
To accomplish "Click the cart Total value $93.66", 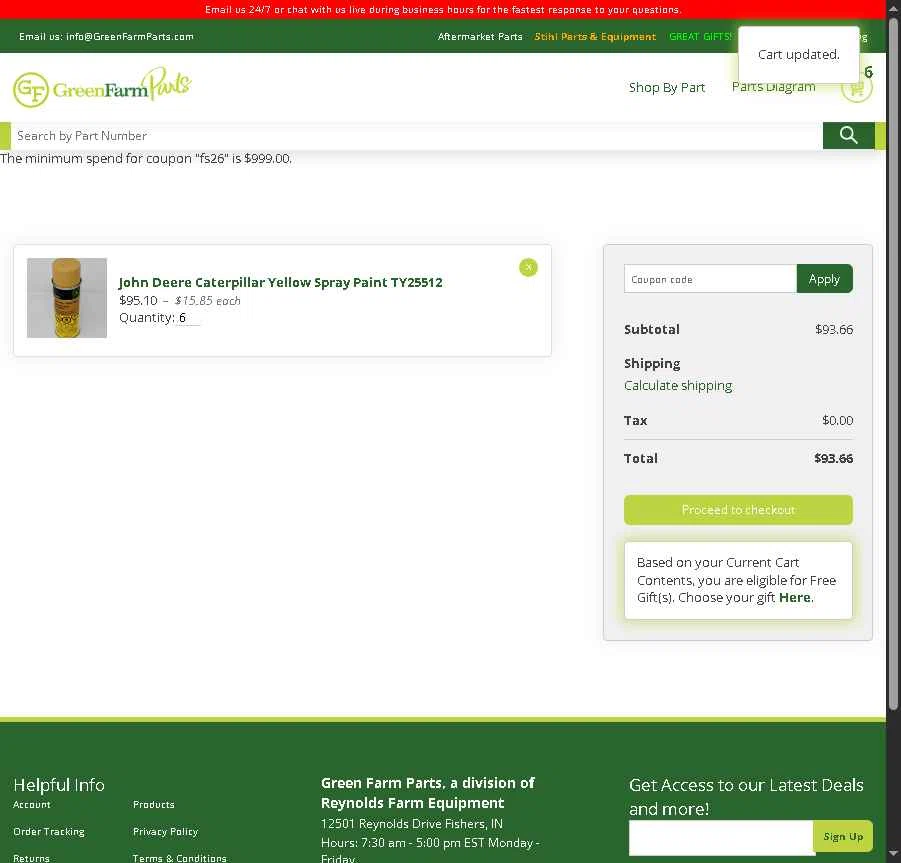I will point(833,459).
